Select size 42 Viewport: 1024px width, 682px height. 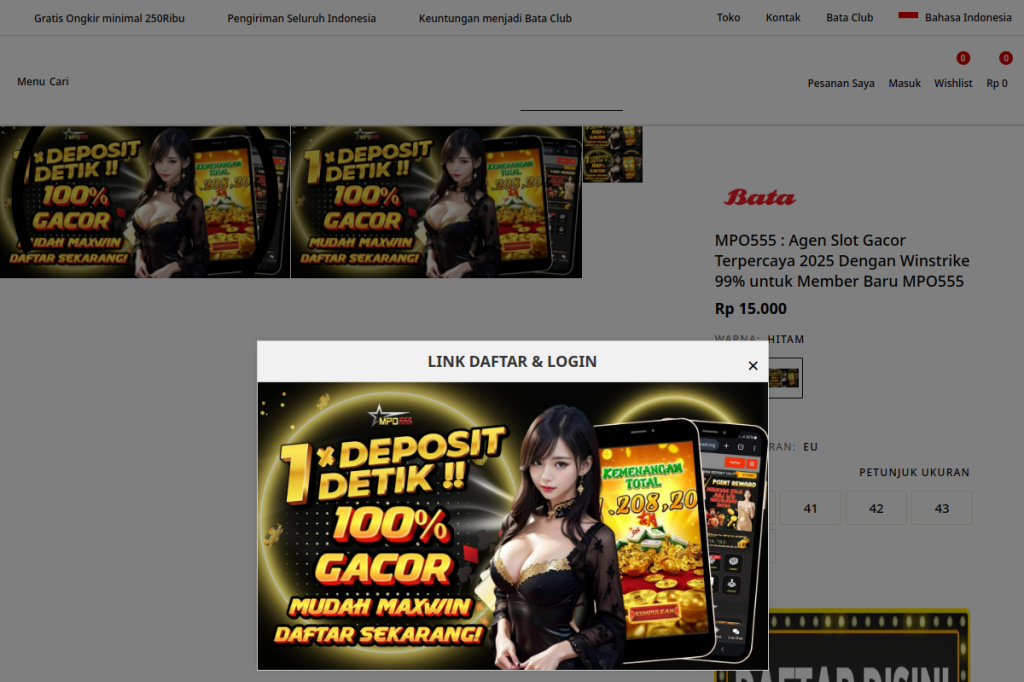tap(876, 508)
